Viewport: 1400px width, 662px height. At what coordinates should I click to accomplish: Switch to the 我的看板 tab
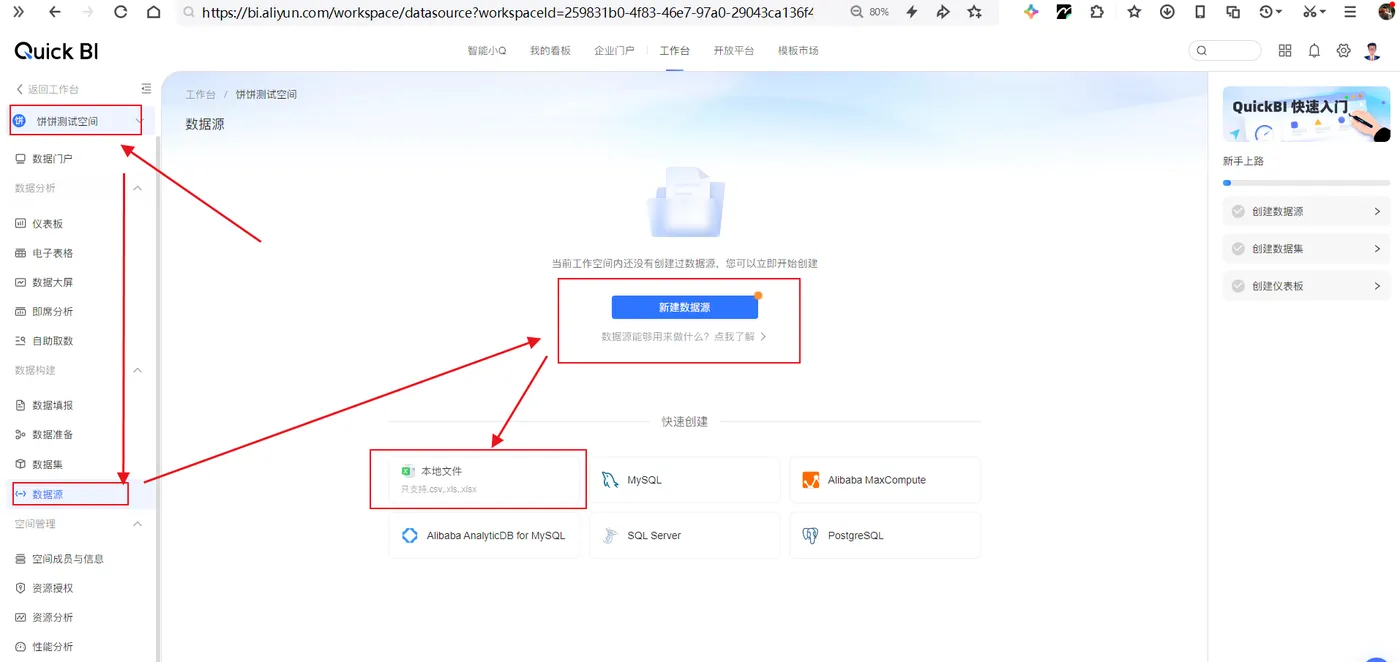click(550, 51)
